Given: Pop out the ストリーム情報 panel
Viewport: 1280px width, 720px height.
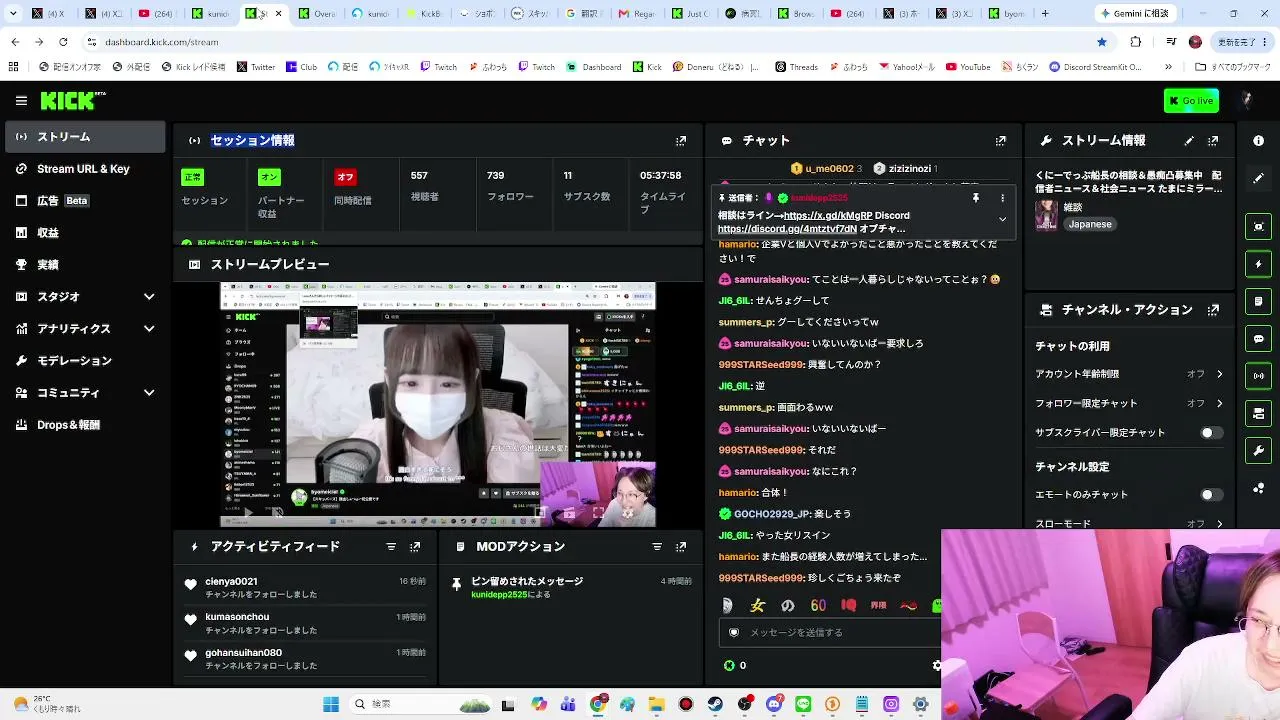Looking at the screenshot, I should pos(1213,141).
